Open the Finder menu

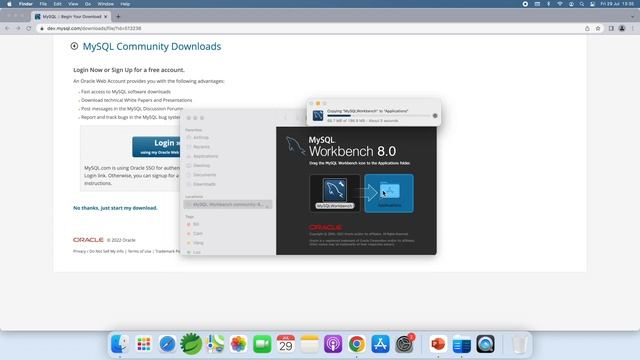[26, 4]
